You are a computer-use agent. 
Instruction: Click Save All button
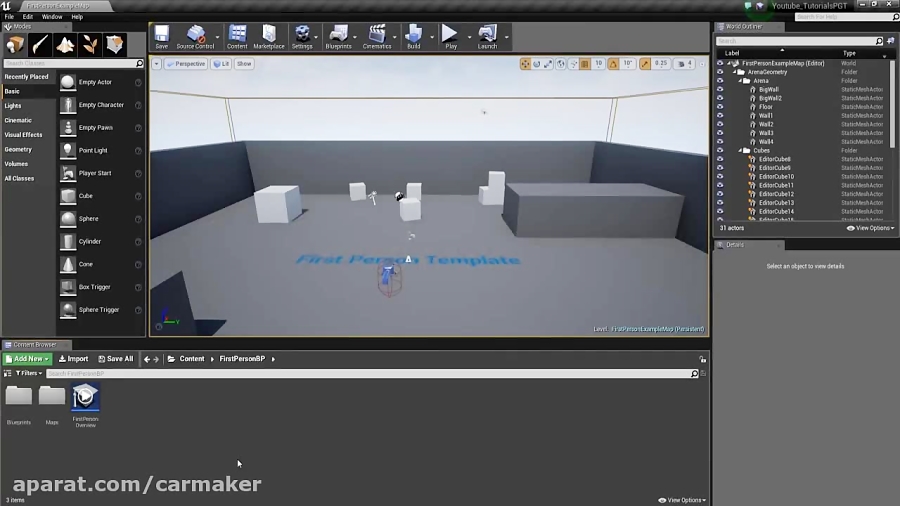click(115, 359)
